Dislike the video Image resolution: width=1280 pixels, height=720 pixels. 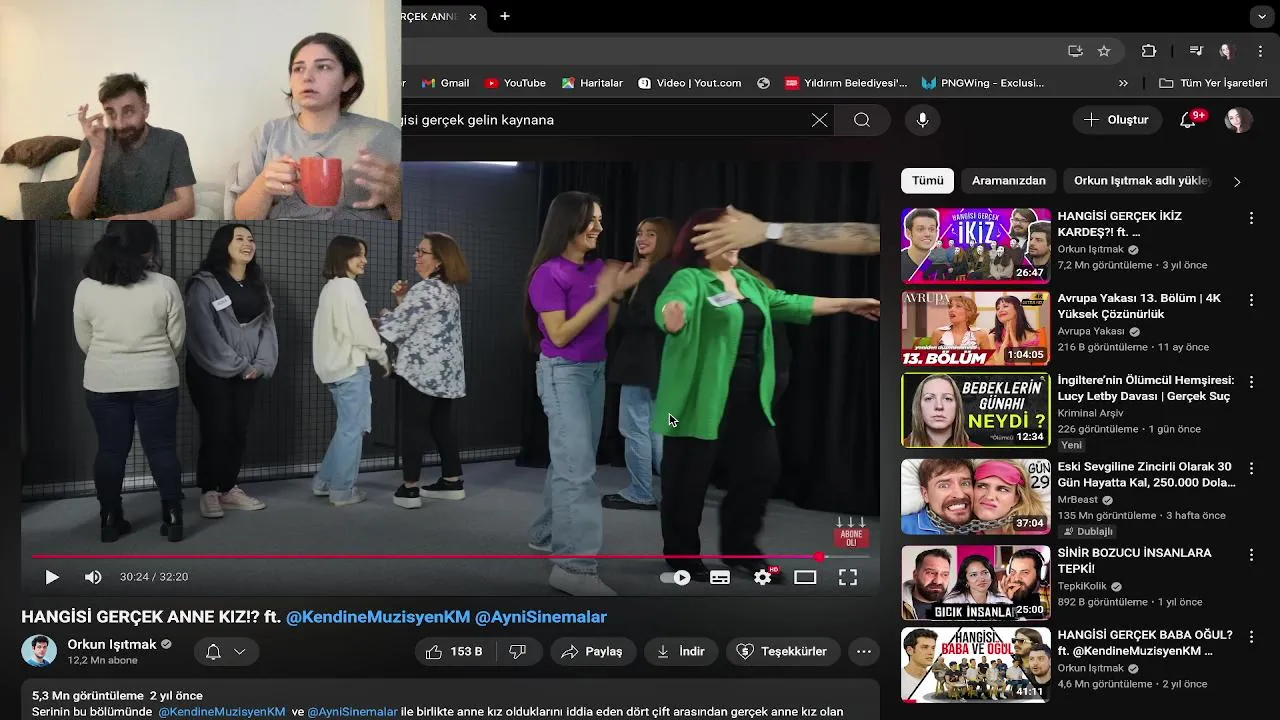coord(518,652)
